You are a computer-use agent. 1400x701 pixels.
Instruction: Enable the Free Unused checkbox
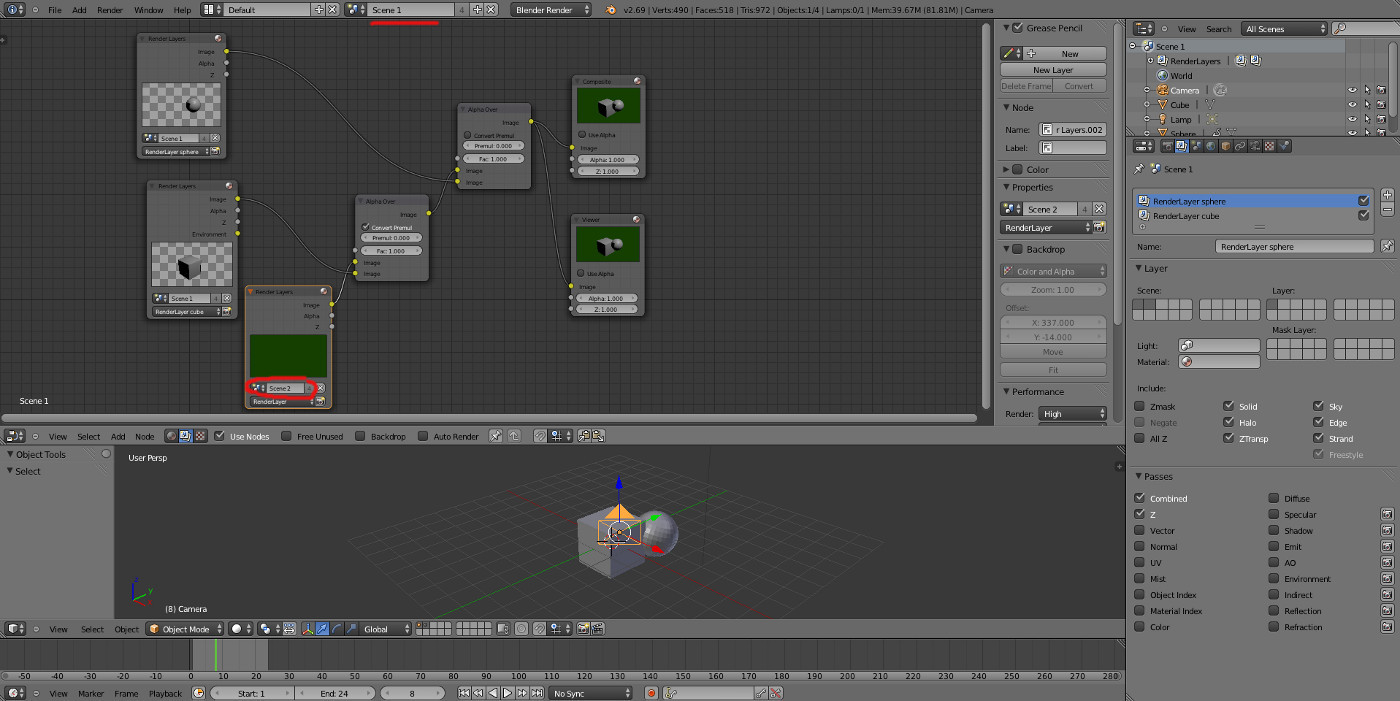(x=286, y=436)
